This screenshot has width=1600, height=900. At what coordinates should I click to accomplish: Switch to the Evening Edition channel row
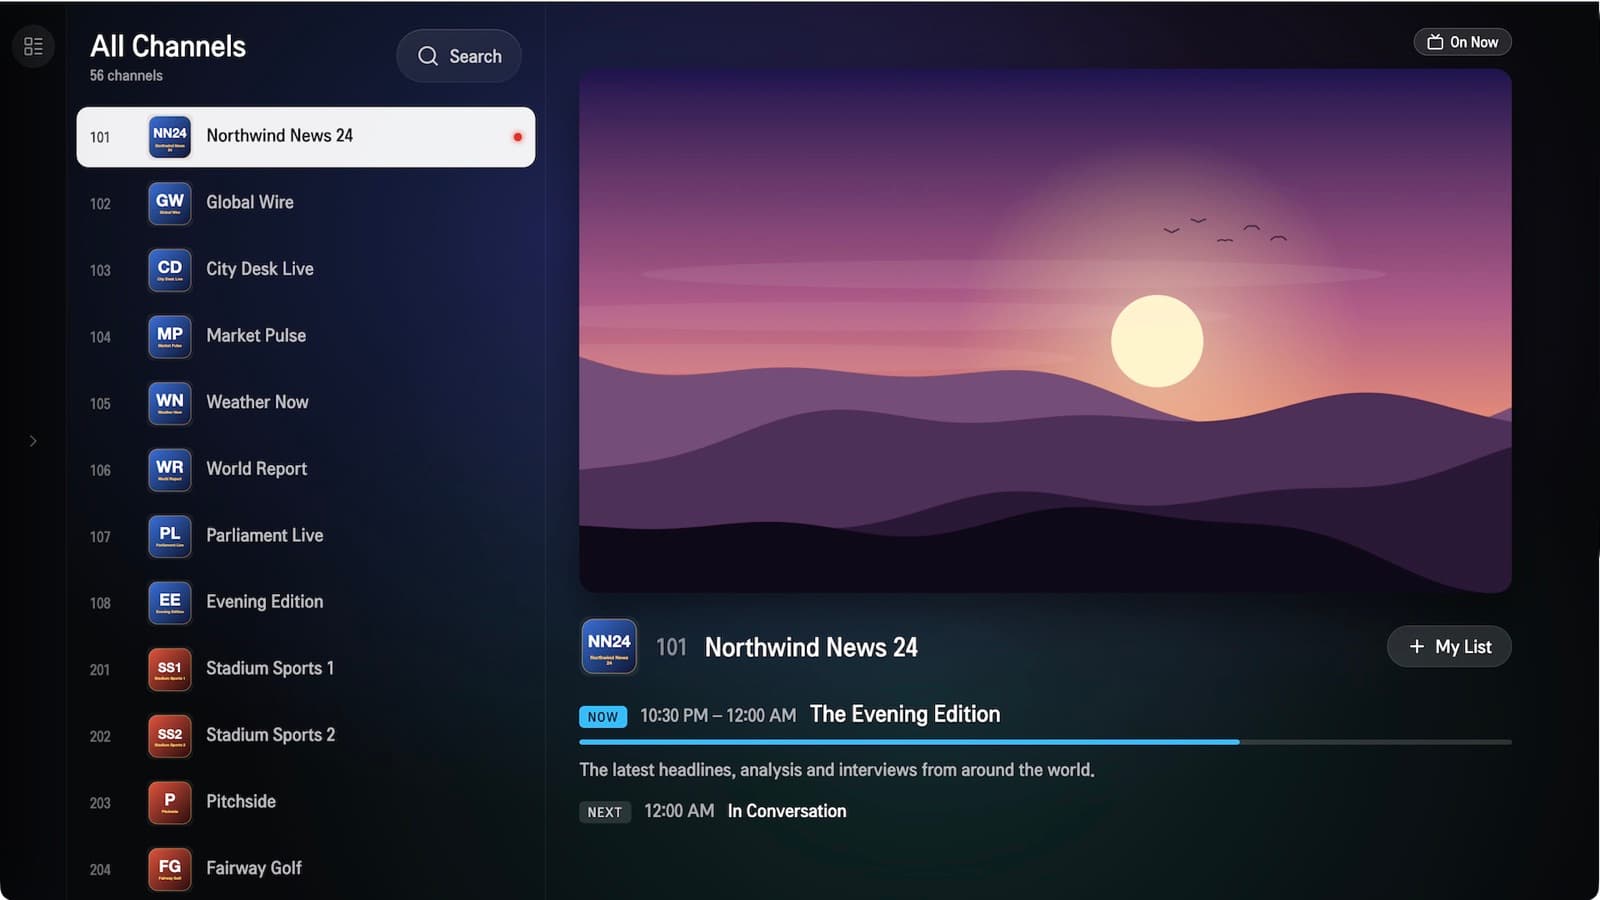[x=306, y=603]
